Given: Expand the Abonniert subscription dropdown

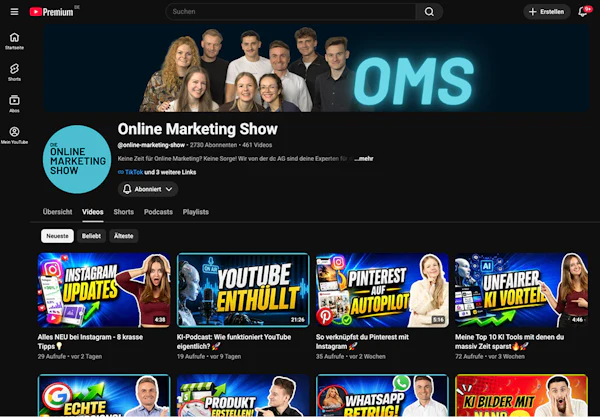Looking at the screenshot, I should [x=148, y=189].
